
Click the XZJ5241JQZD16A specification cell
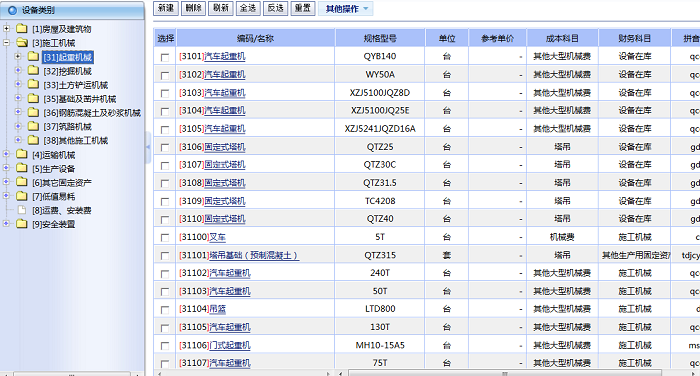[x=380, y=129]
